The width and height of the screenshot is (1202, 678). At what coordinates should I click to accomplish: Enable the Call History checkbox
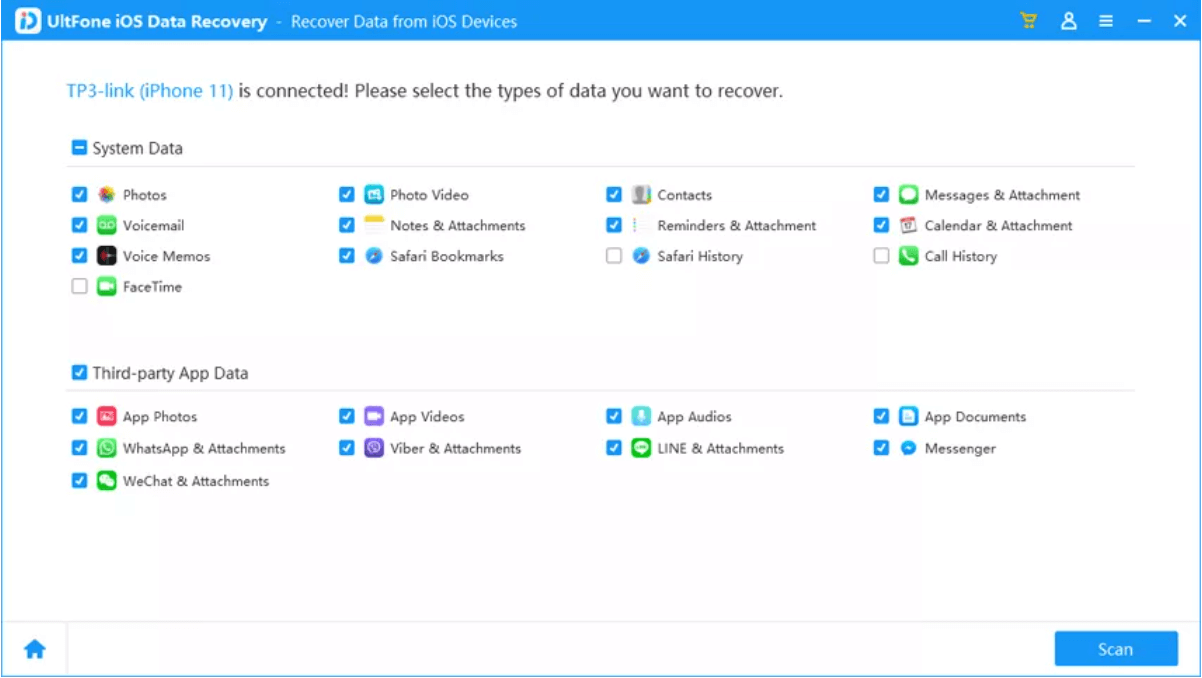[x=881, y=256]
